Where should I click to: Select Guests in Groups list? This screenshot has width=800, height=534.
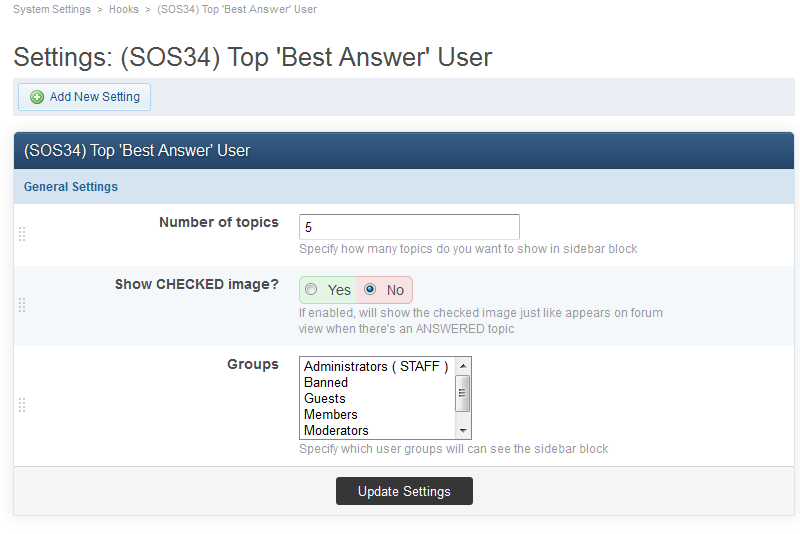coord(325,399)
